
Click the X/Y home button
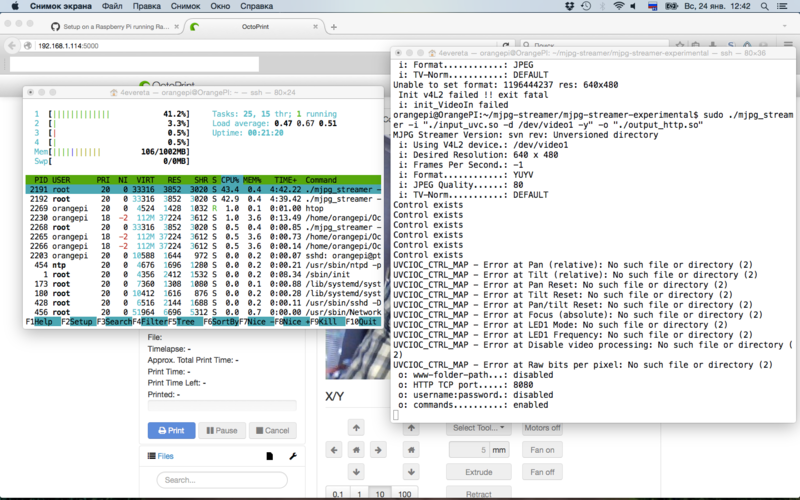(358, 449)
